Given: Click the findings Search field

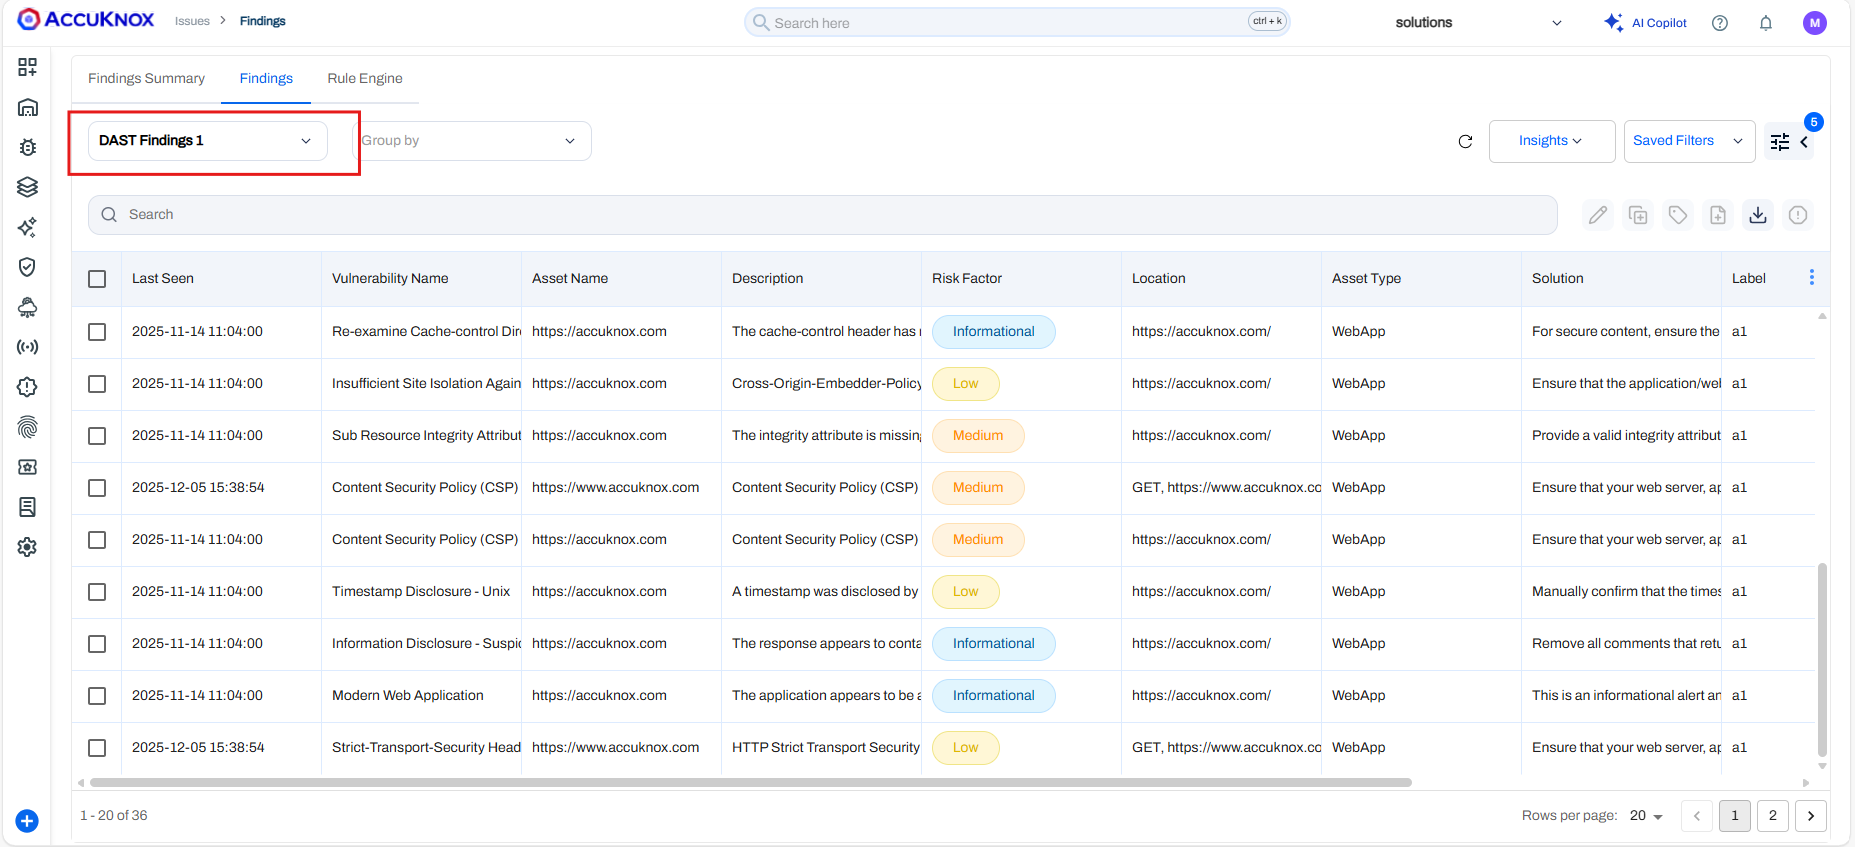Looking at the screenshot, I should click(822, 215).
